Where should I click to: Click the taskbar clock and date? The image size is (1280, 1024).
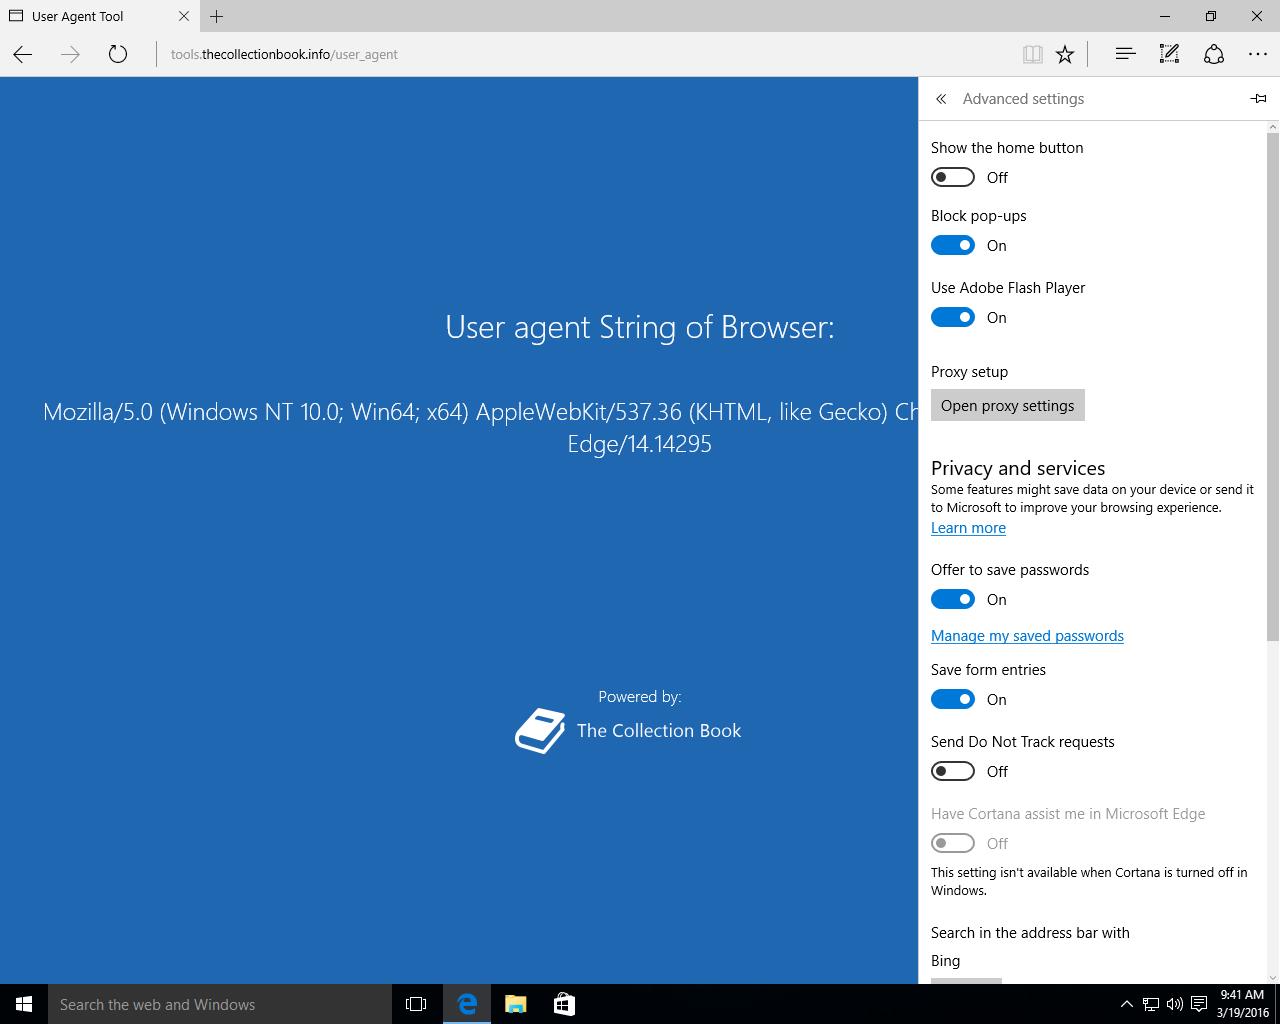(x=1242, y=1004)
